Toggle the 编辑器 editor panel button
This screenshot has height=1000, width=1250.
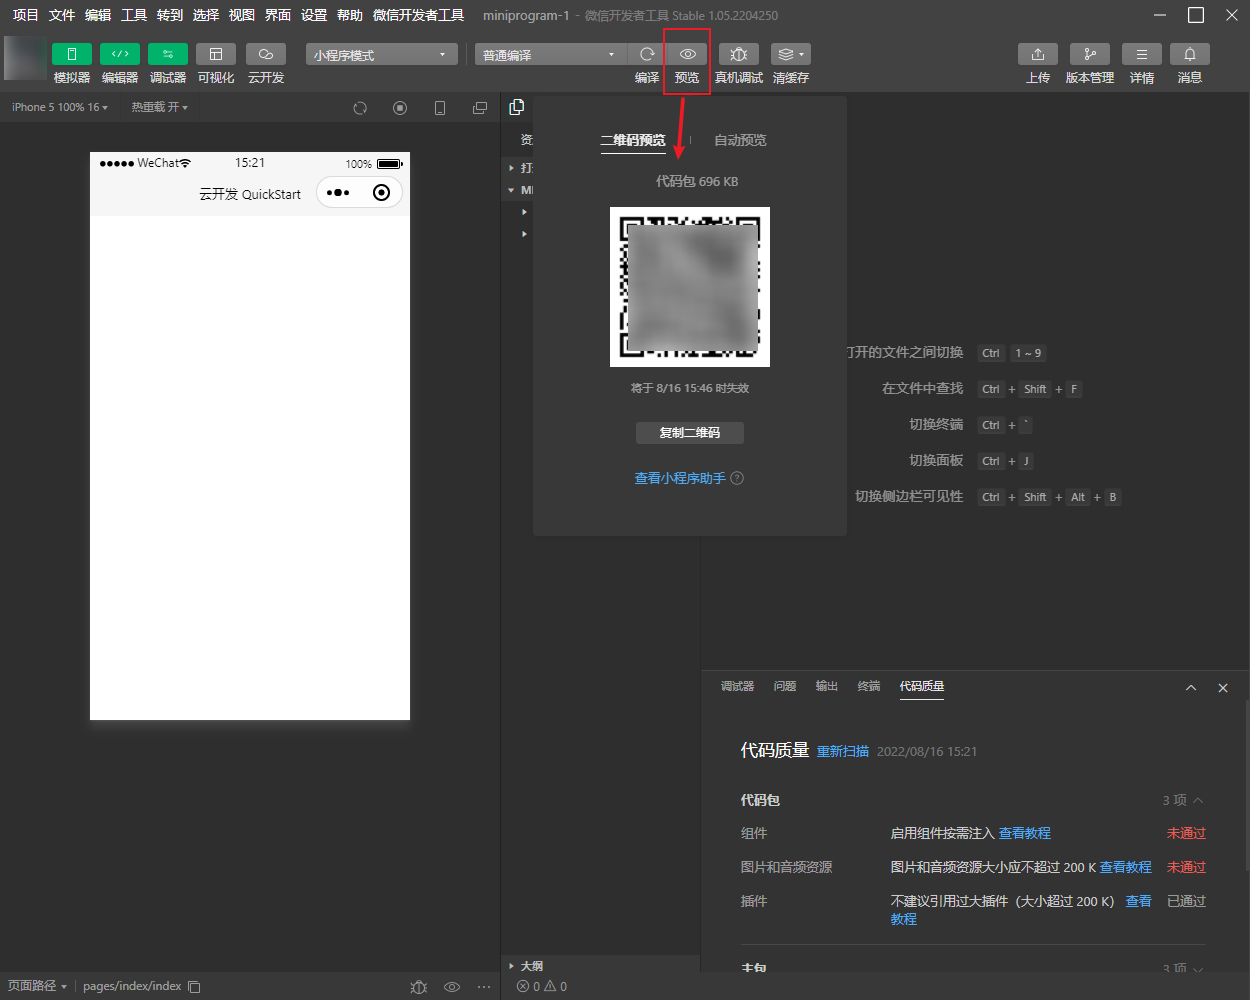point(120,55)
